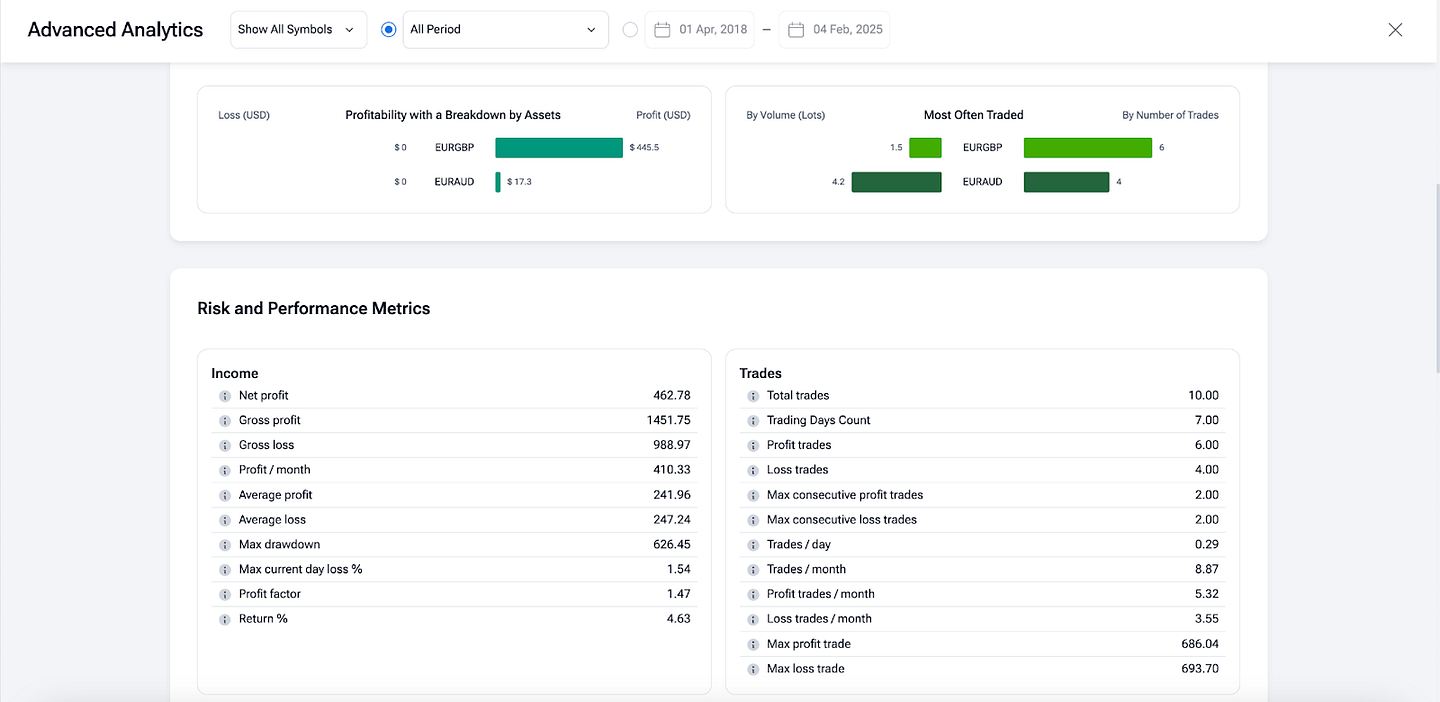Click info icon beside Trading Days Count
The height and width of the screenshot is (702, 1440).
coord(753,421)
